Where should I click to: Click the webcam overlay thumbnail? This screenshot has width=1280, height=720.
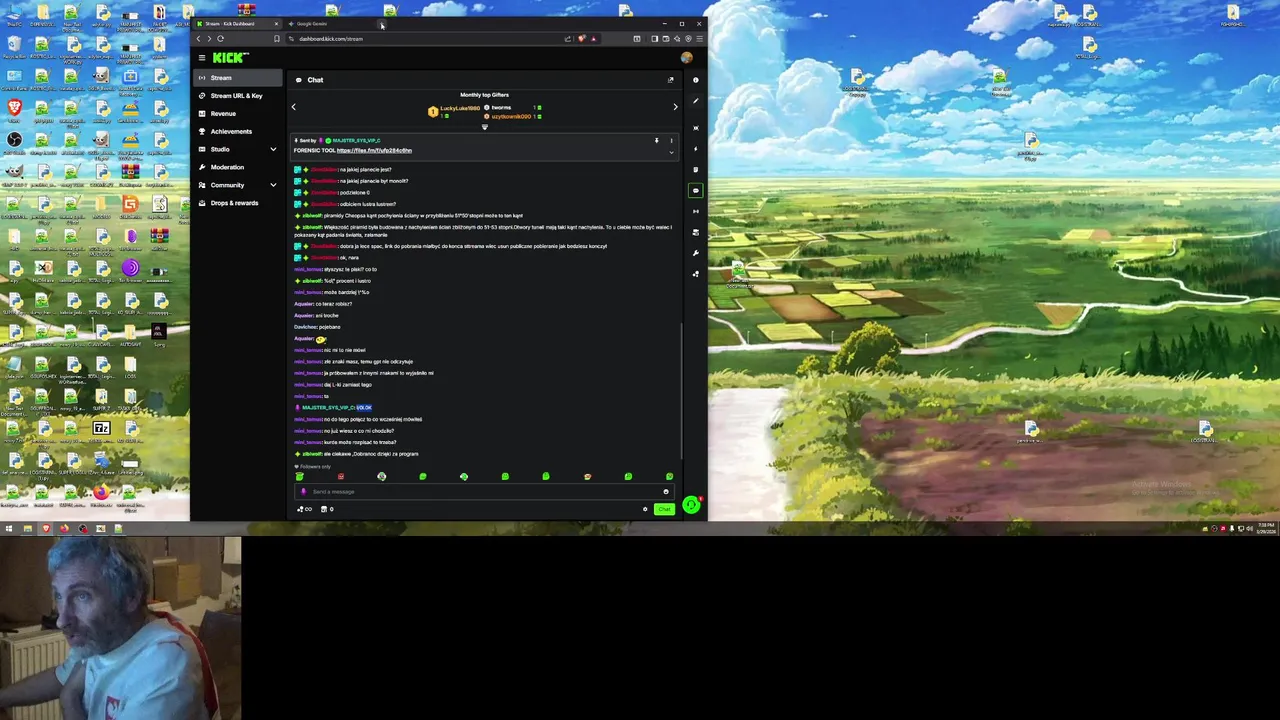(120, 628)
